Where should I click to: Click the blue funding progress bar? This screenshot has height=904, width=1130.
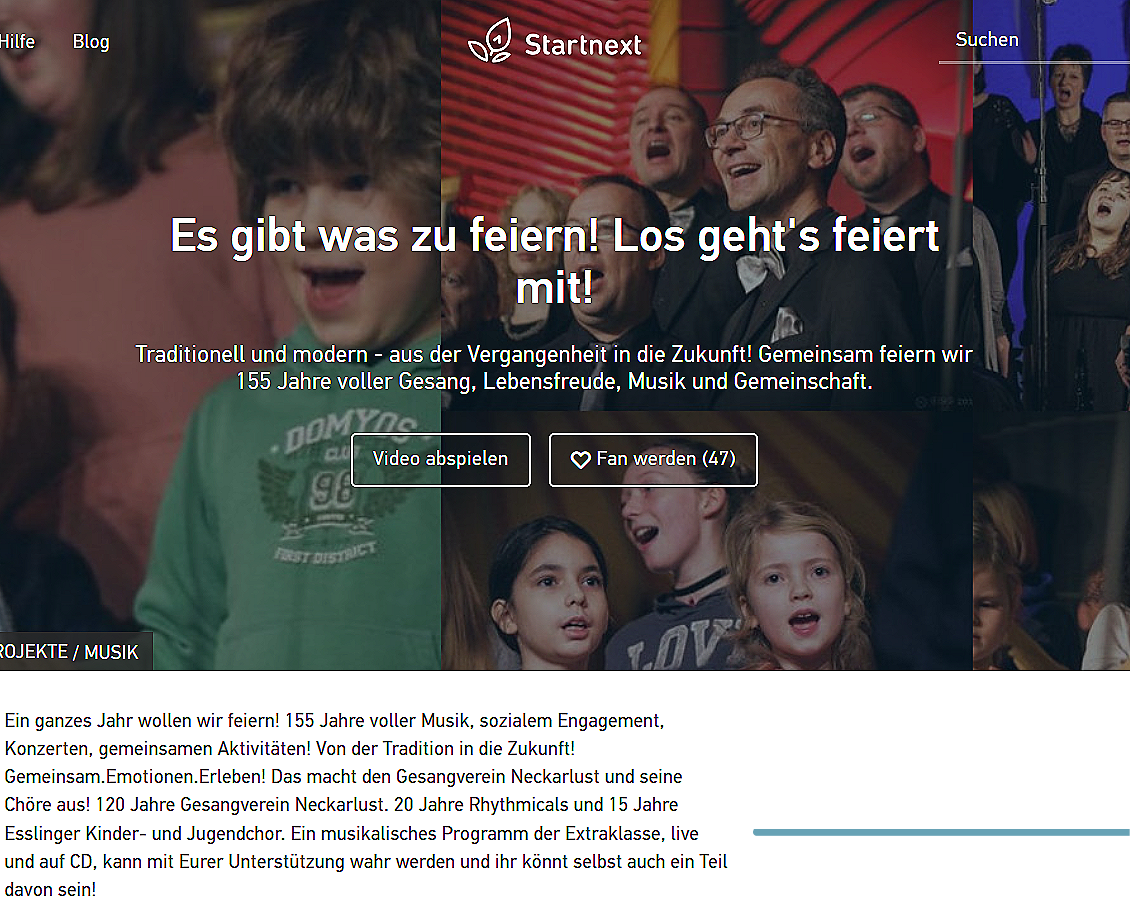tap(941, 833)
